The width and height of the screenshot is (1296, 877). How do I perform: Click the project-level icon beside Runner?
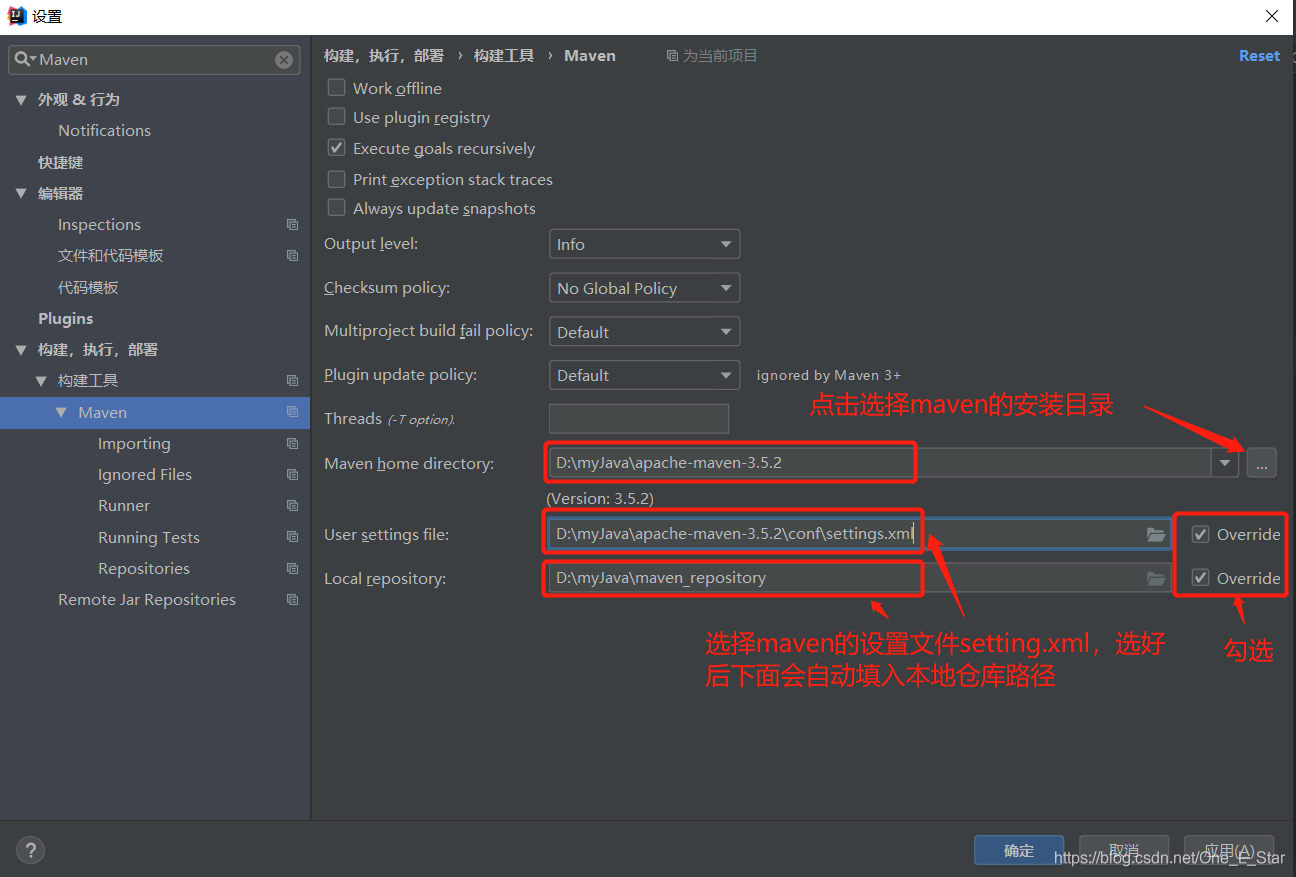point(292,506)
